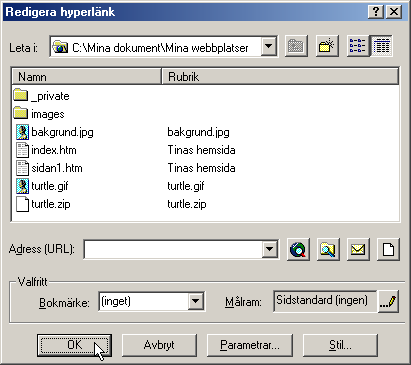Select the file name images

pos(48,114)
